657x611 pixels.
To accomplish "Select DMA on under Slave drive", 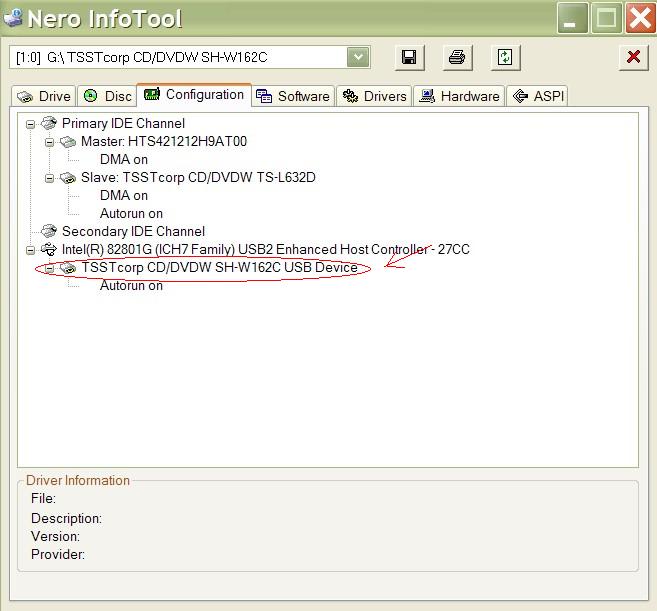I will tap(124, 195).
